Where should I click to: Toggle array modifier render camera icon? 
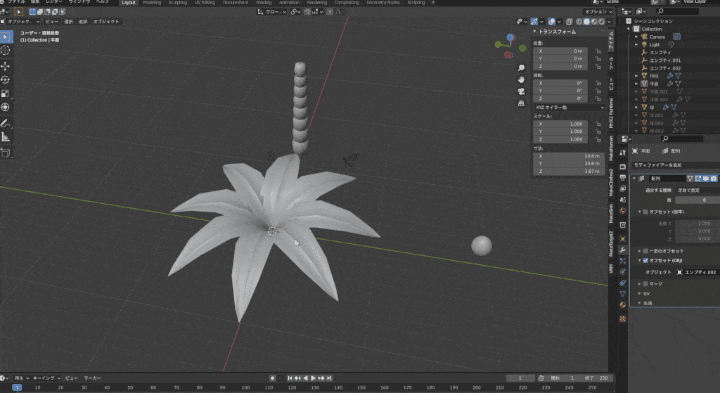(714, 178)
